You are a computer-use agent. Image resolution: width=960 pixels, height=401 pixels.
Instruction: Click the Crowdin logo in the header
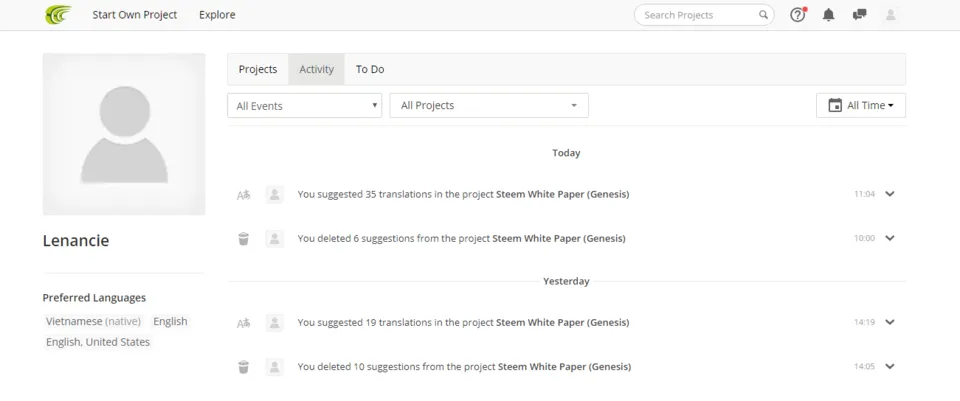point(58,15)
